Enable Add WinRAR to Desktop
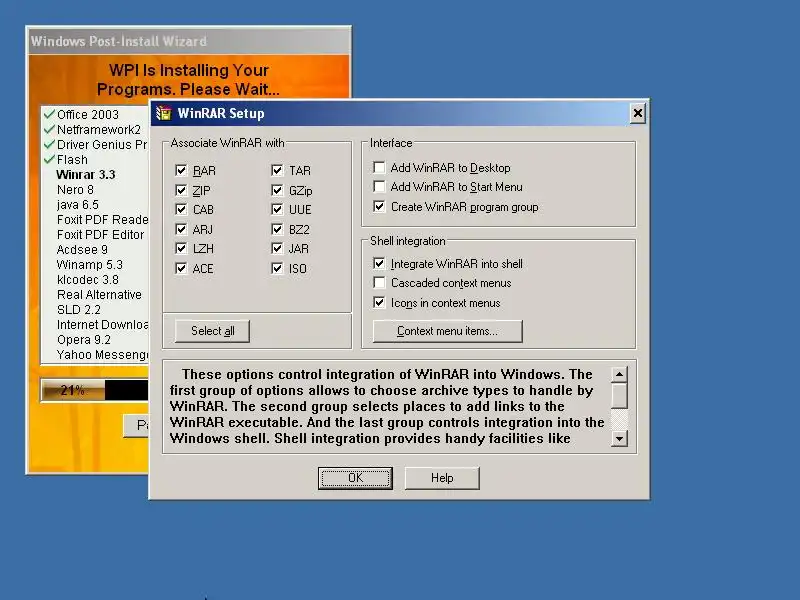The width and height of the screenshot is (800, 600). (x=379, y=167)
